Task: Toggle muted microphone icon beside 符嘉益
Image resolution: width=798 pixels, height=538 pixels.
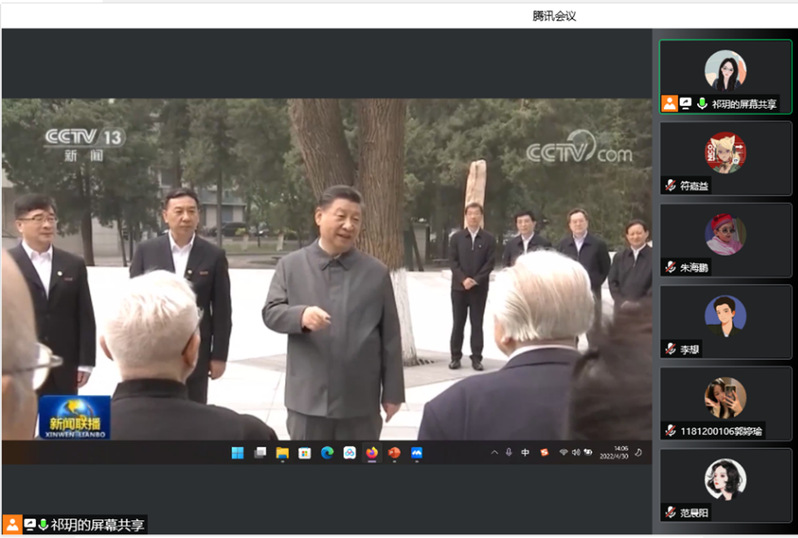Action: point(670,185)
